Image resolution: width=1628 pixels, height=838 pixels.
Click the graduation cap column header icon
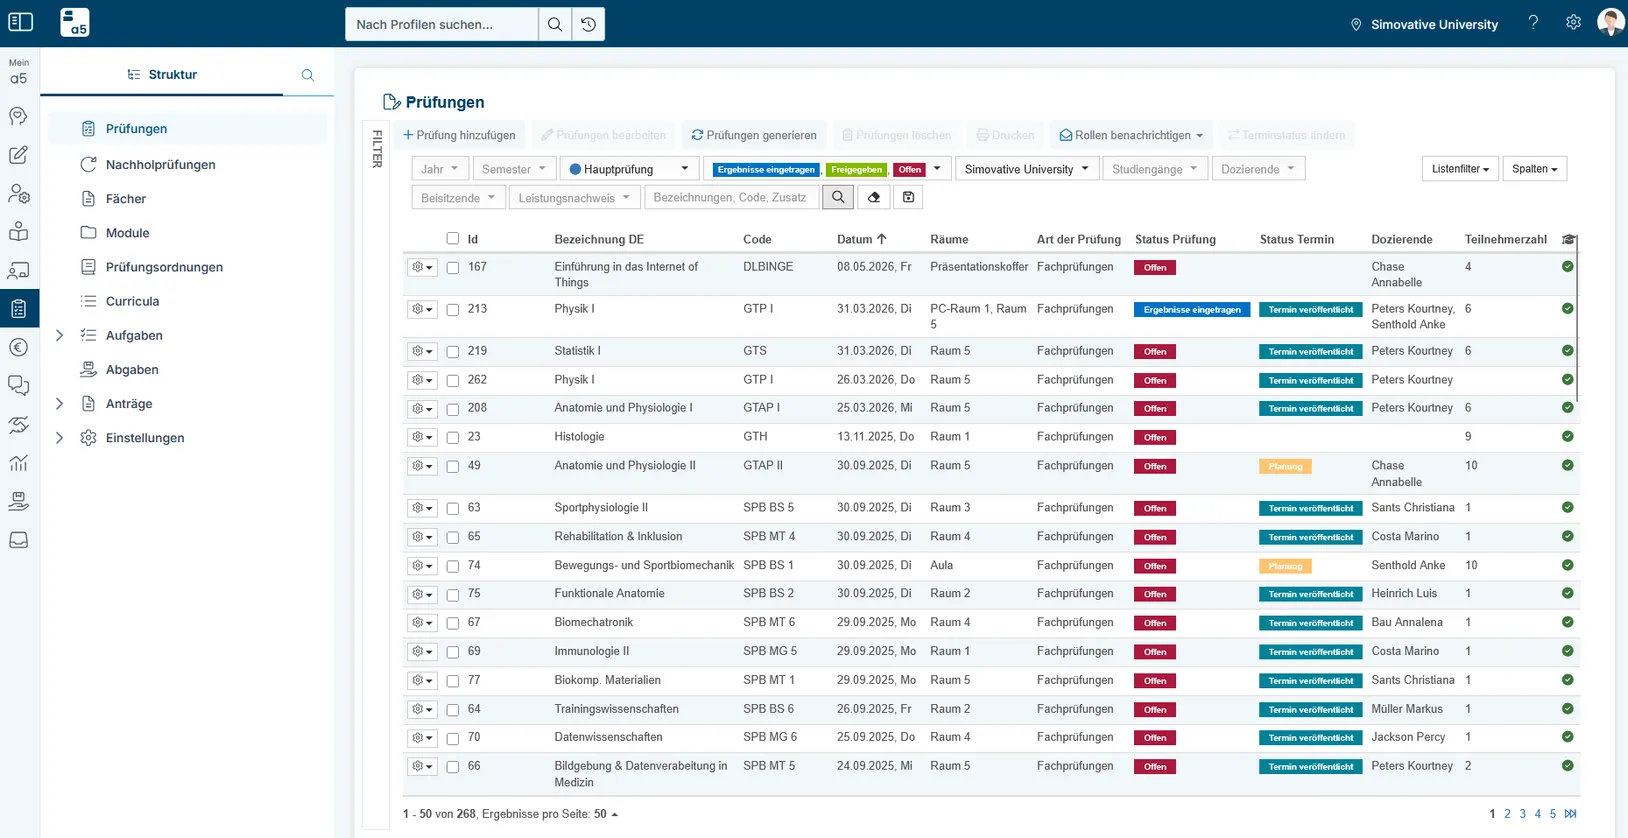point(1568,240)
